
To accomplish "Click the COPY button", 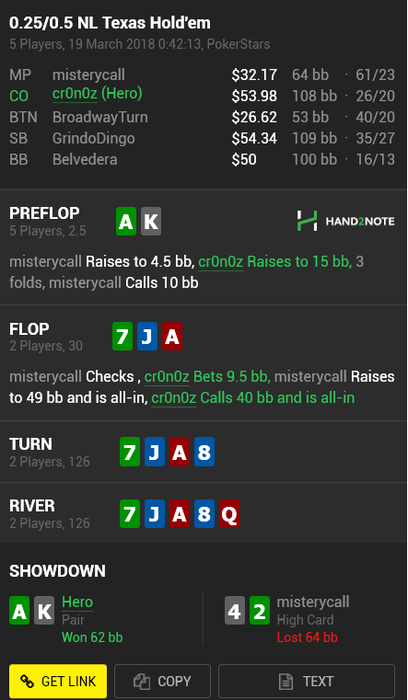I will (x=162, y=681).
